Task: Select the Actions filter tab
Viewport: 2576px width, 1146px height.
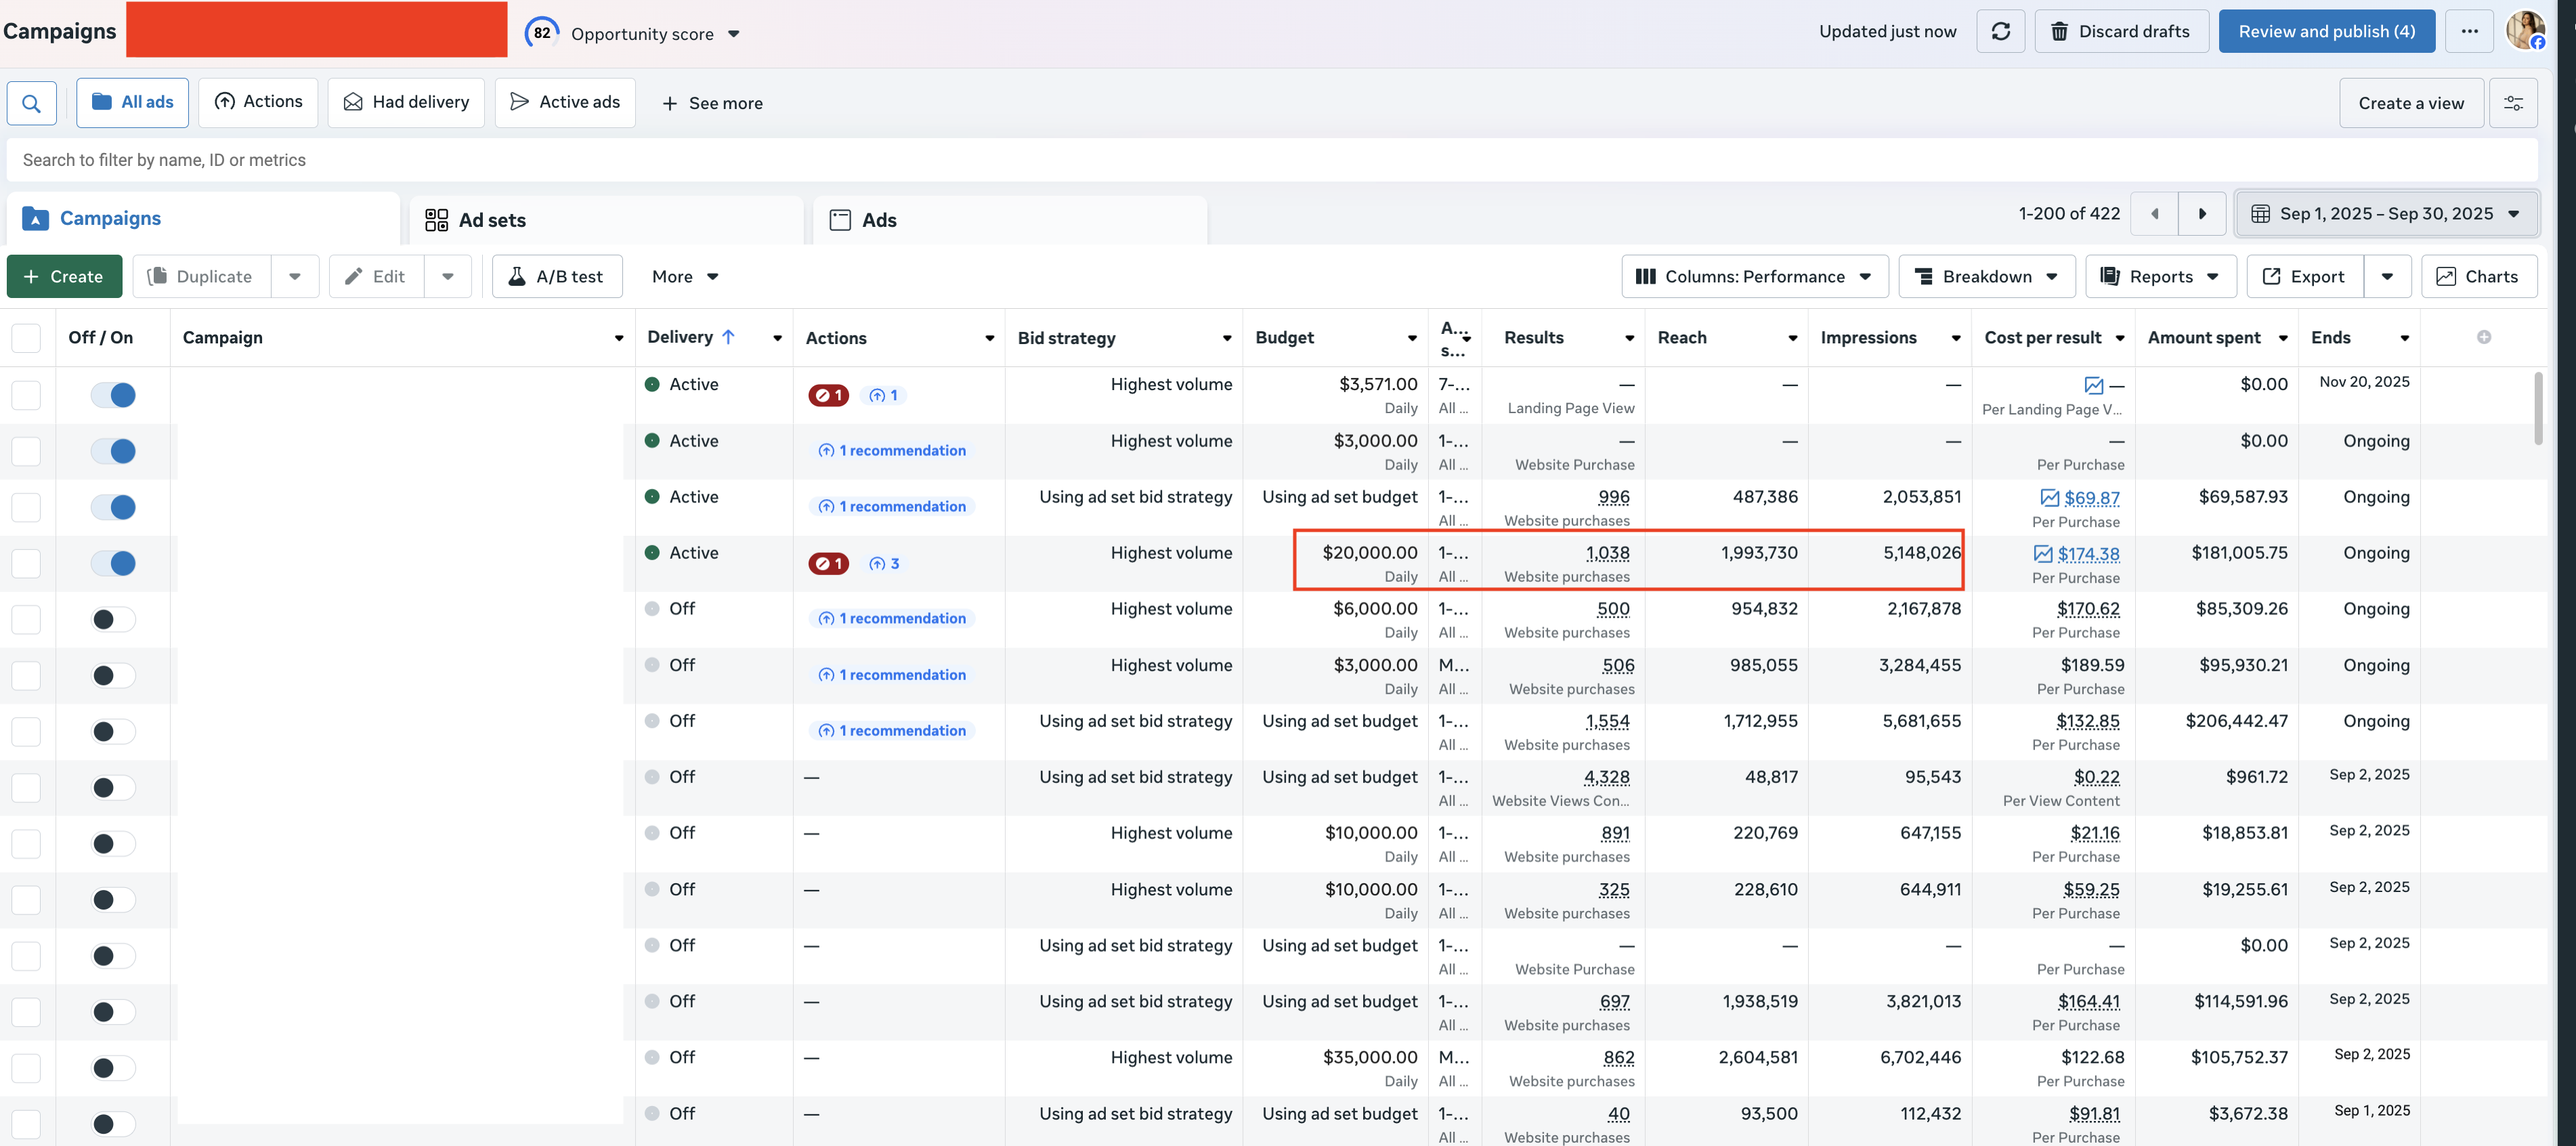Action: pos(258,102)
